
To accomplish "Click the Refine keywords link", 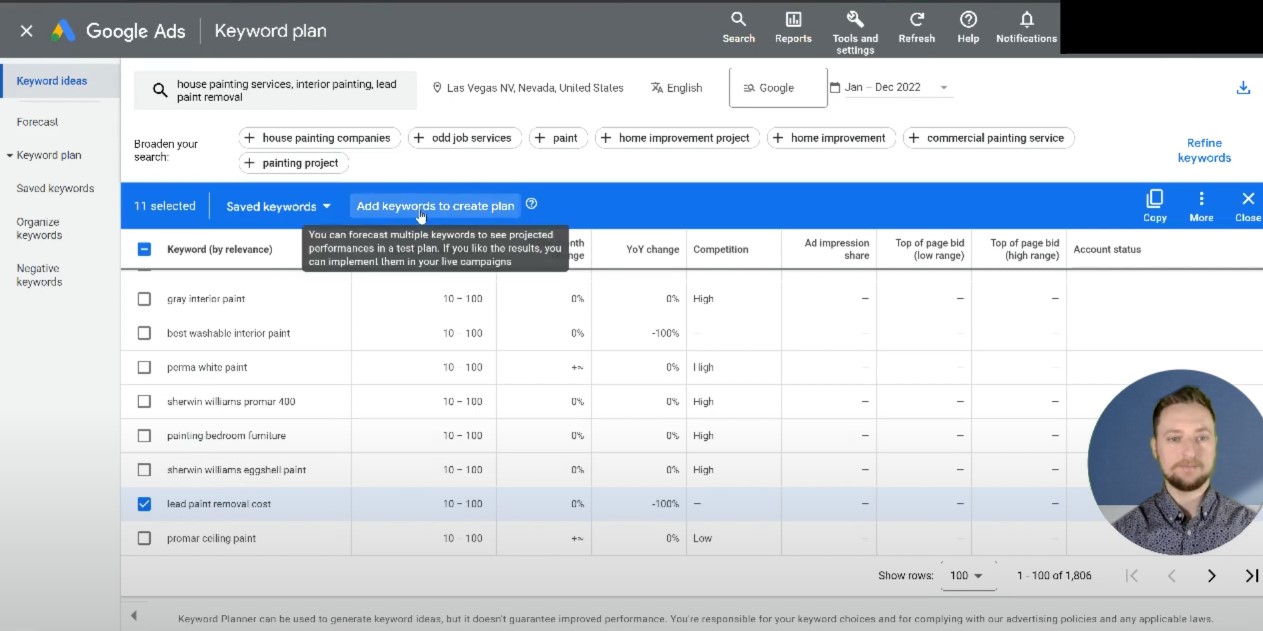I will (1204, 150).
